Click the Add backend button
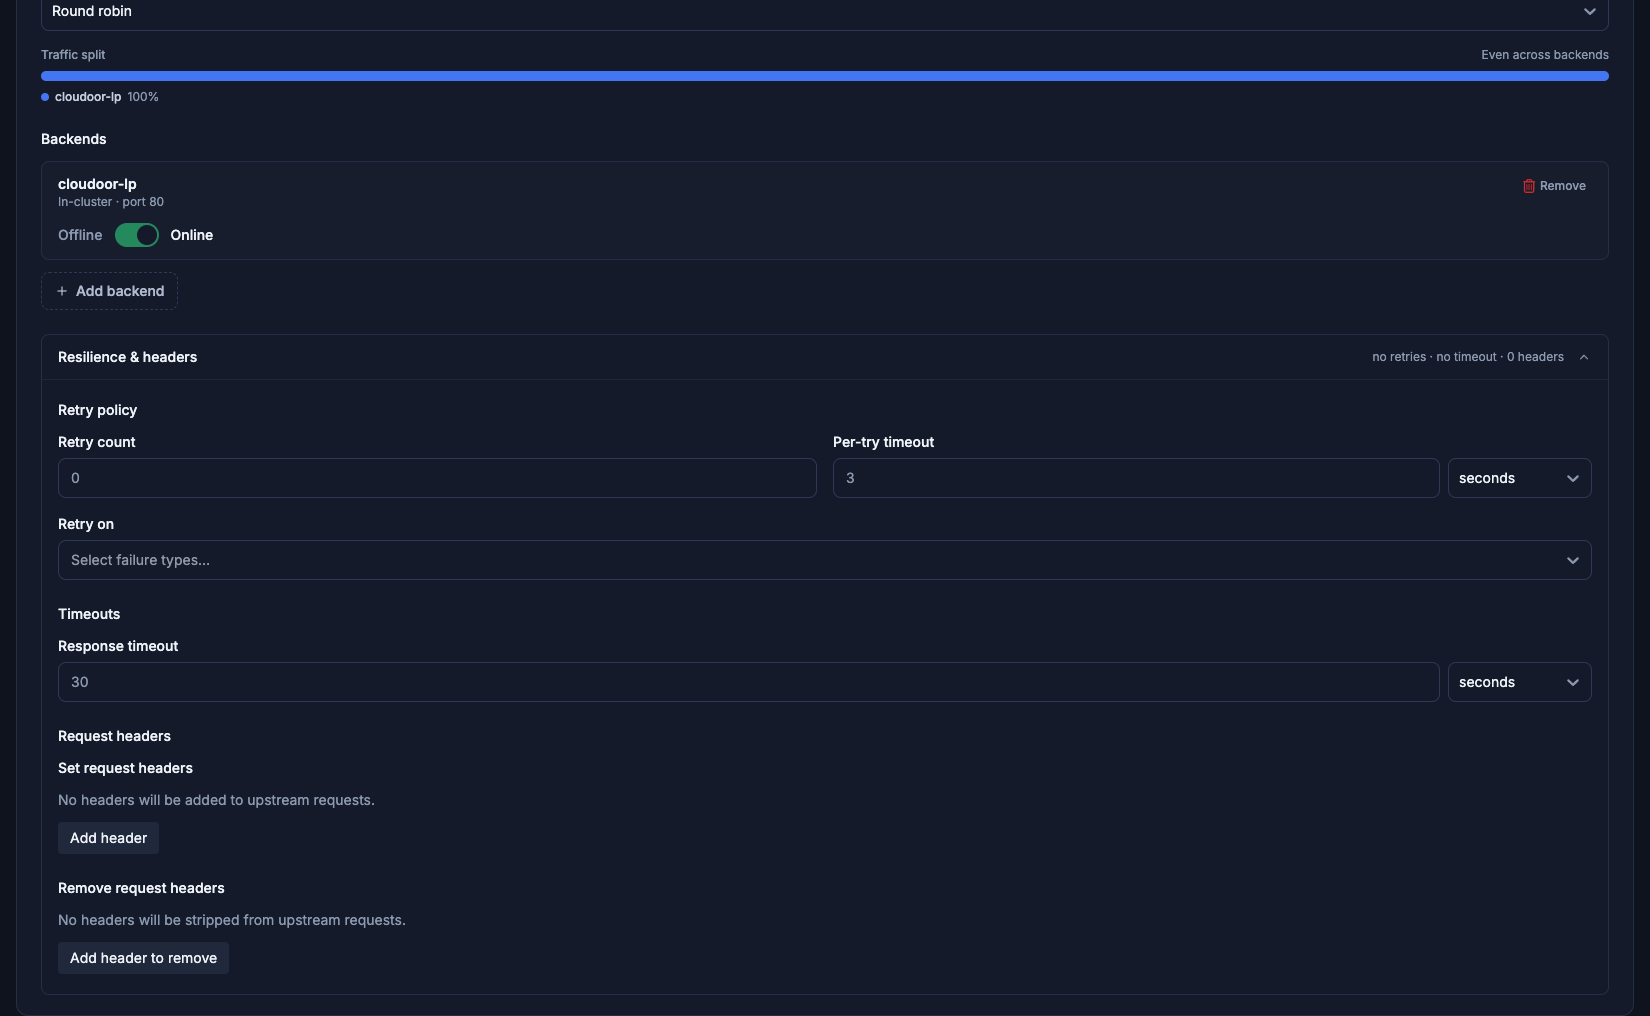 tap(109, 291)
